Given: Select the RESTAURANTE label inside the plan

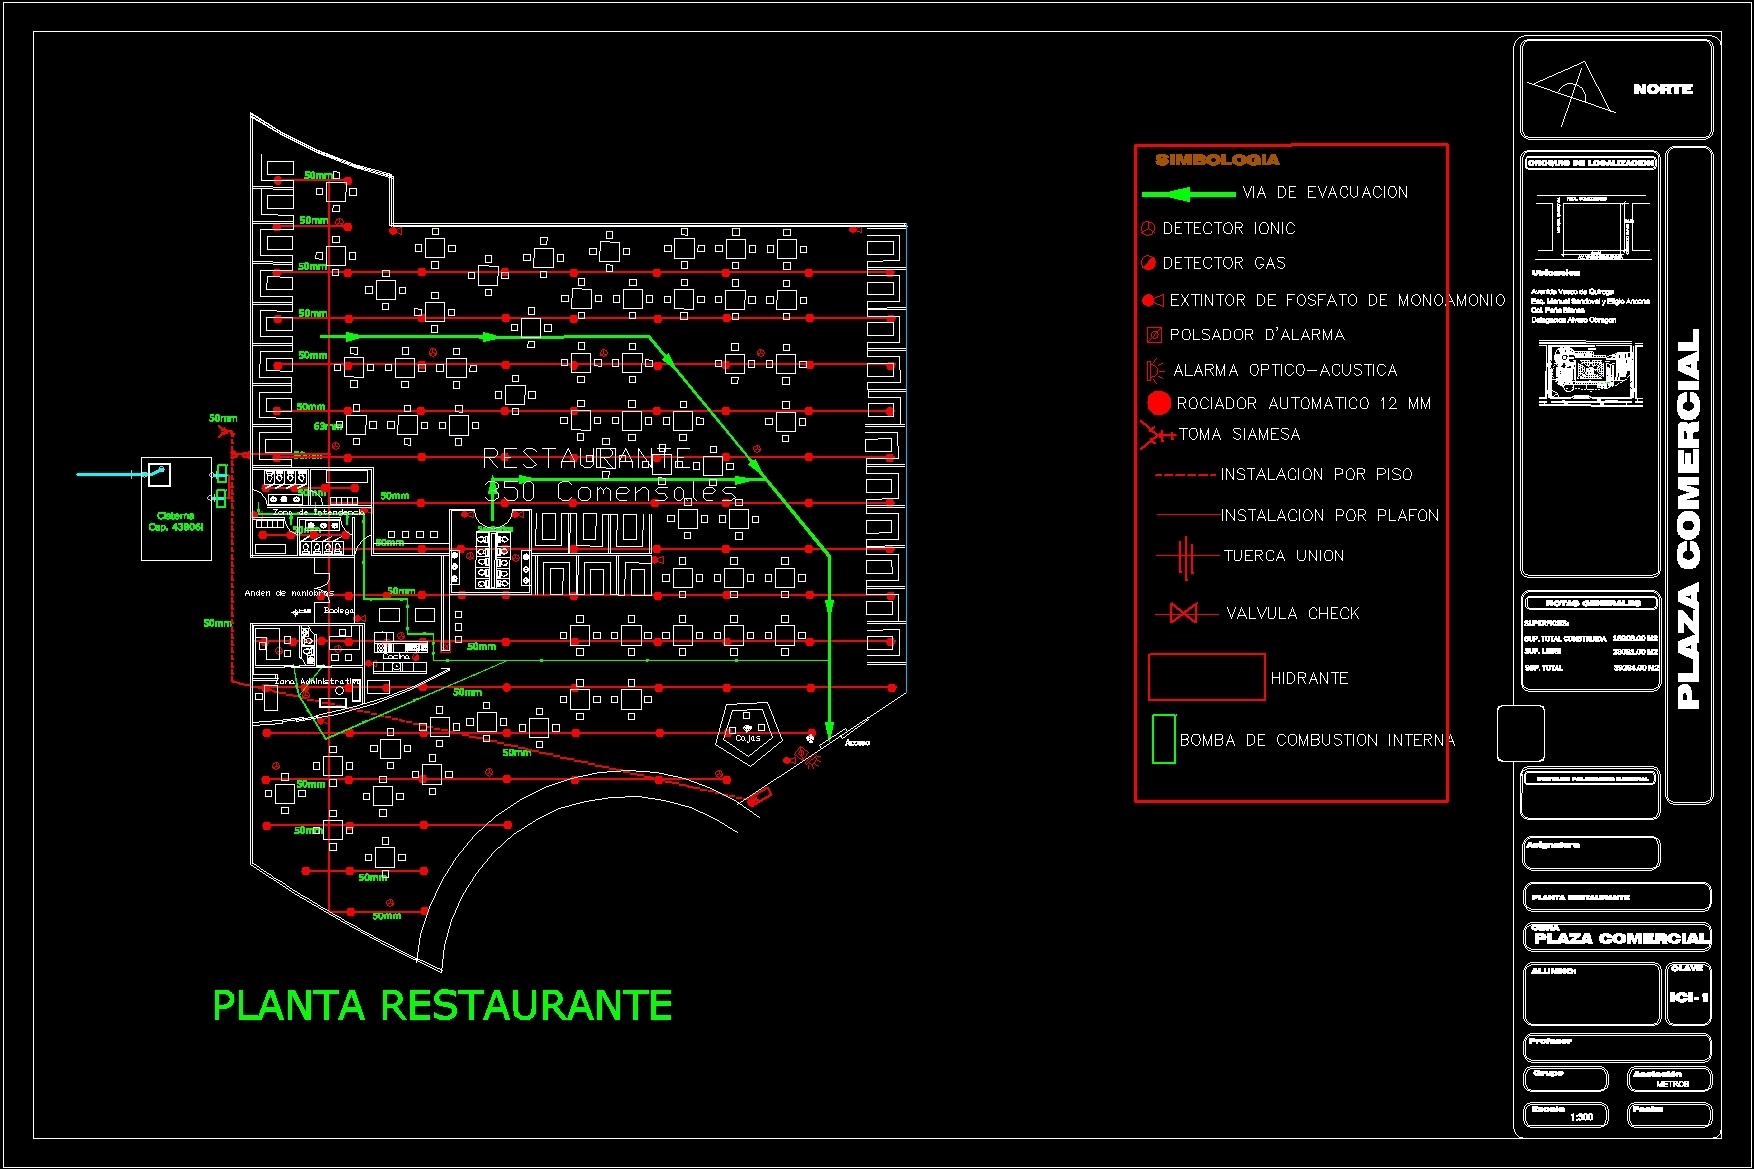Looking at the screenshot, I should tap(586, 458).
